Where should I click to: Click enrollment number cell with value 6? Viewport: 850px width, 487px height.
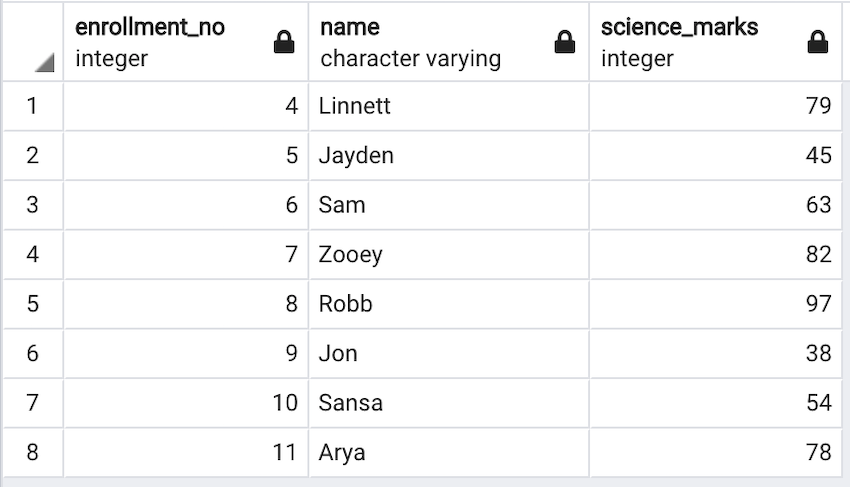coord(186,205)
